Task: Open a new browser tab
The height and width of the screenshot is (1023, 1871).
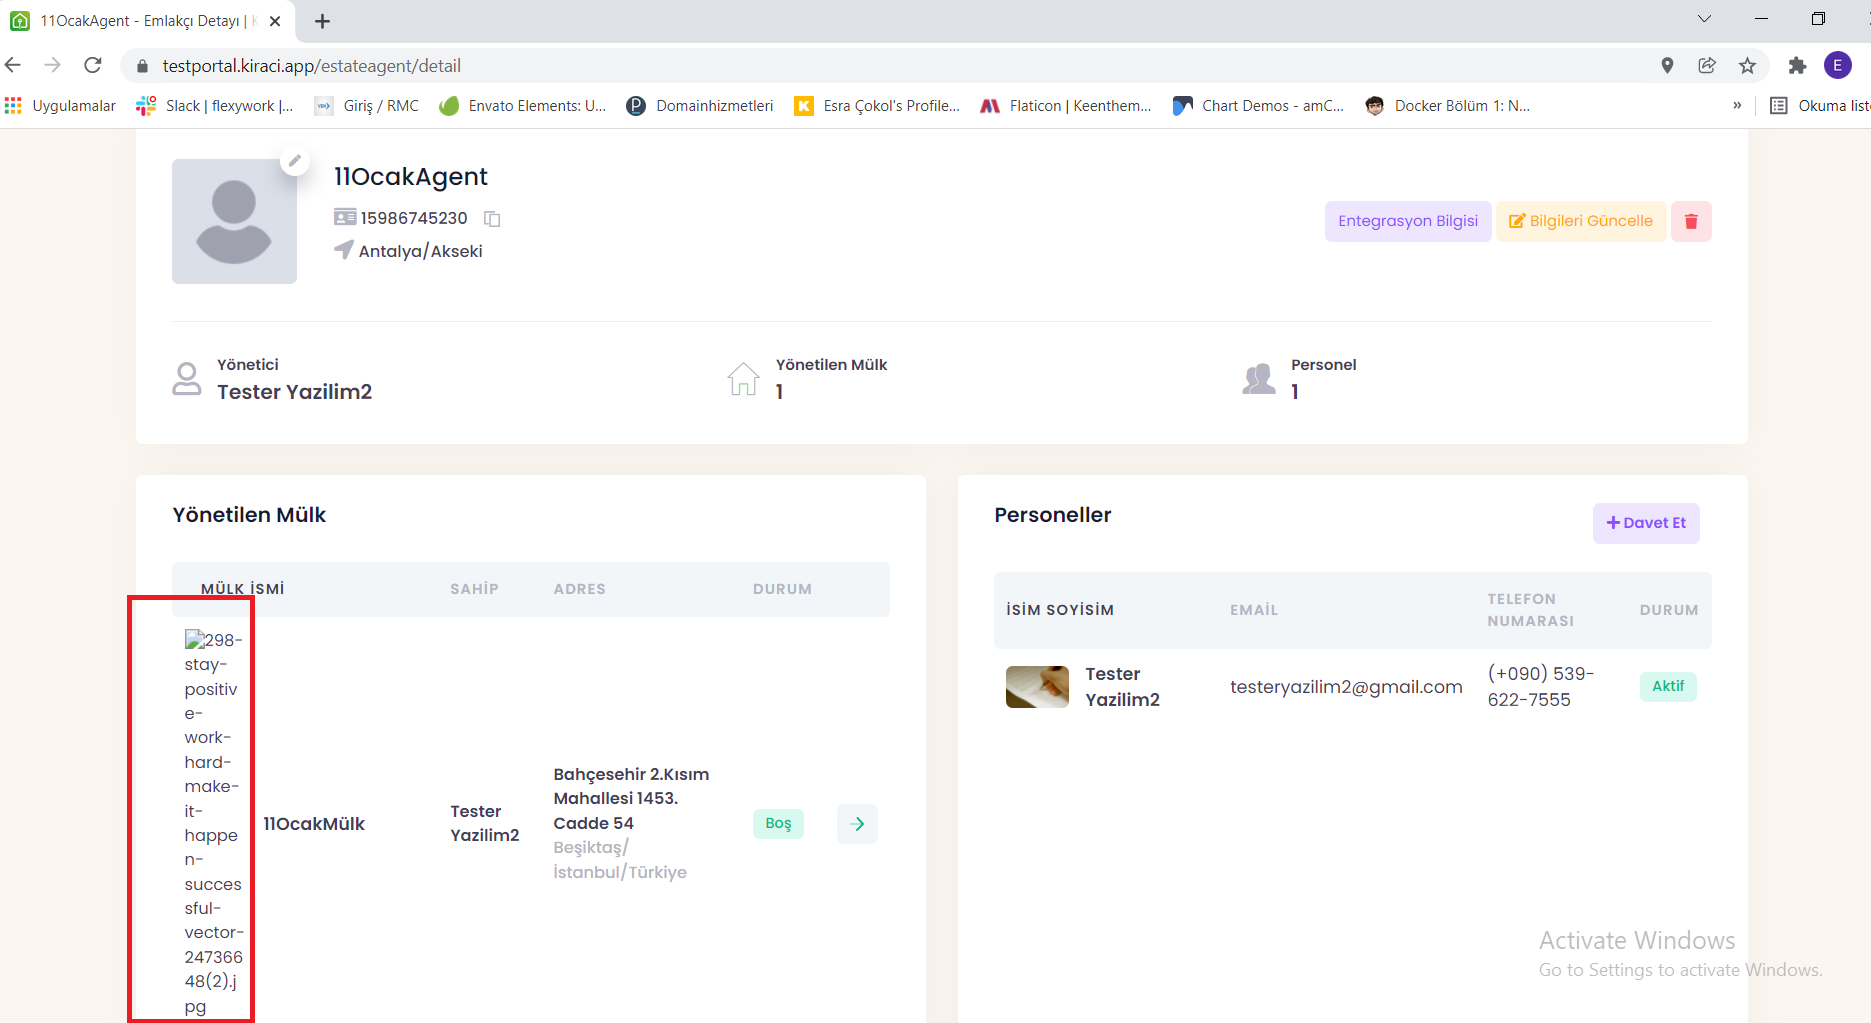Action: [322, 21]
